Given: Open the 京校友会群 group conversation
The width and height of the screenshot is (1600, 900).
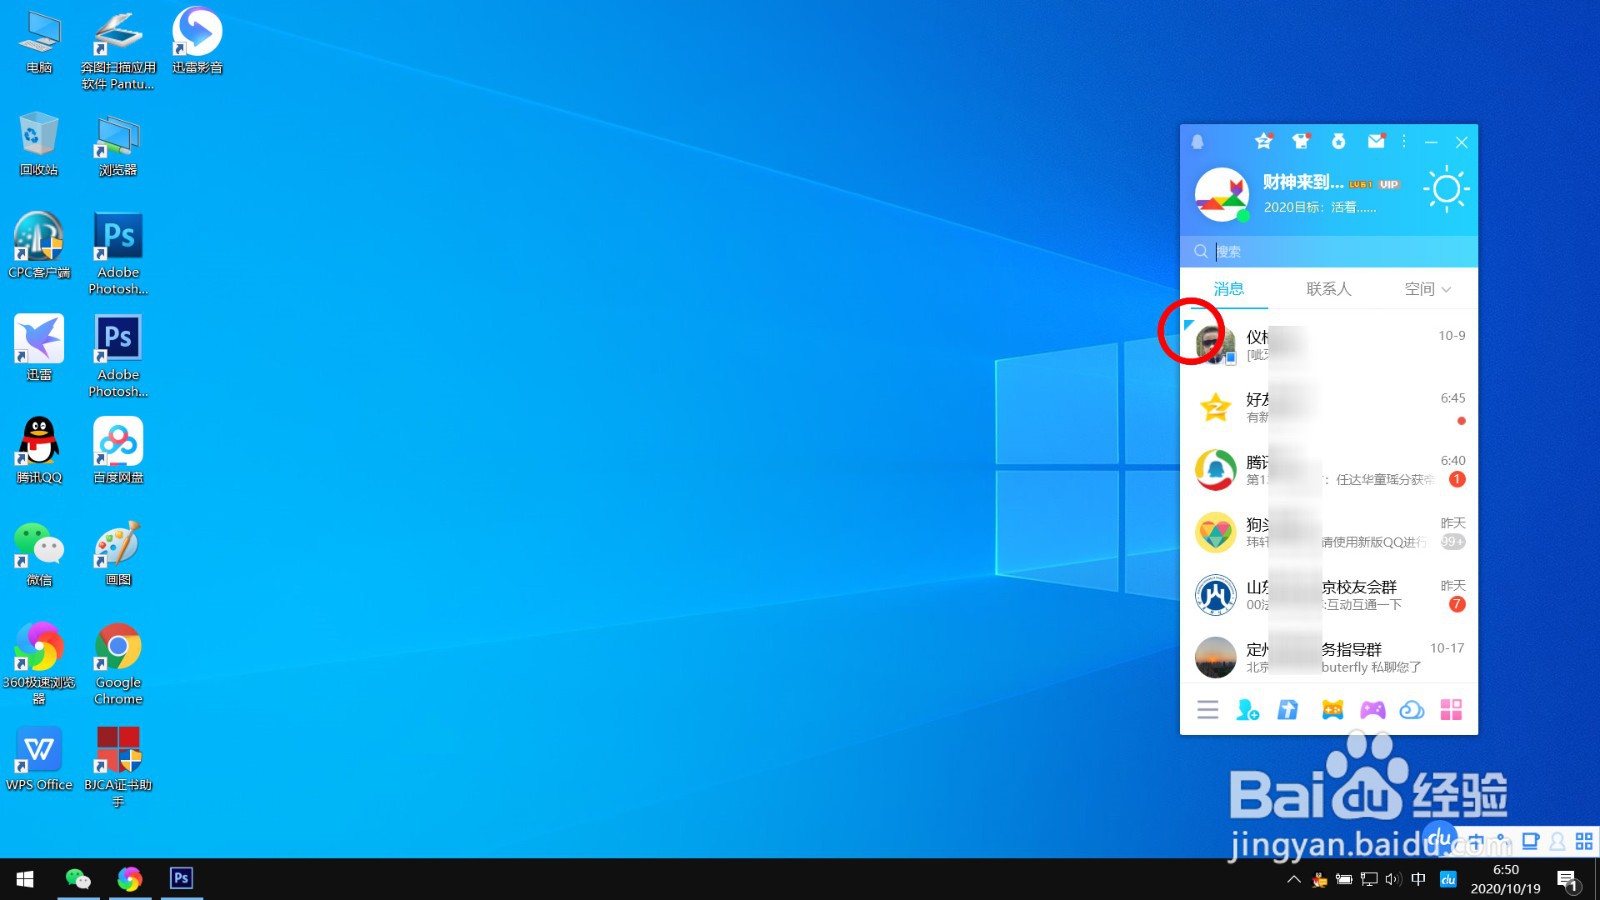Looking at the screenshot, I should [1329, 595].
